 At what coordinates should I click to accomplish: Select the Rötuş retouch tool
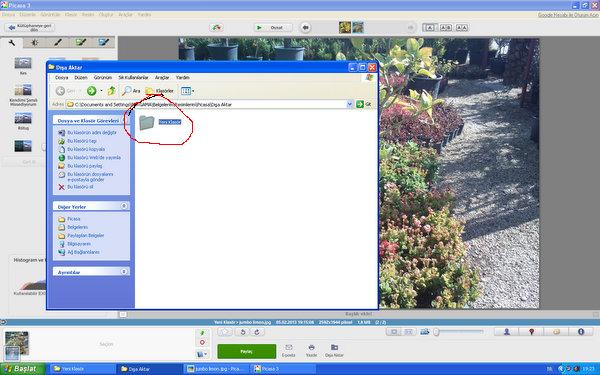(x=23, y=118)
